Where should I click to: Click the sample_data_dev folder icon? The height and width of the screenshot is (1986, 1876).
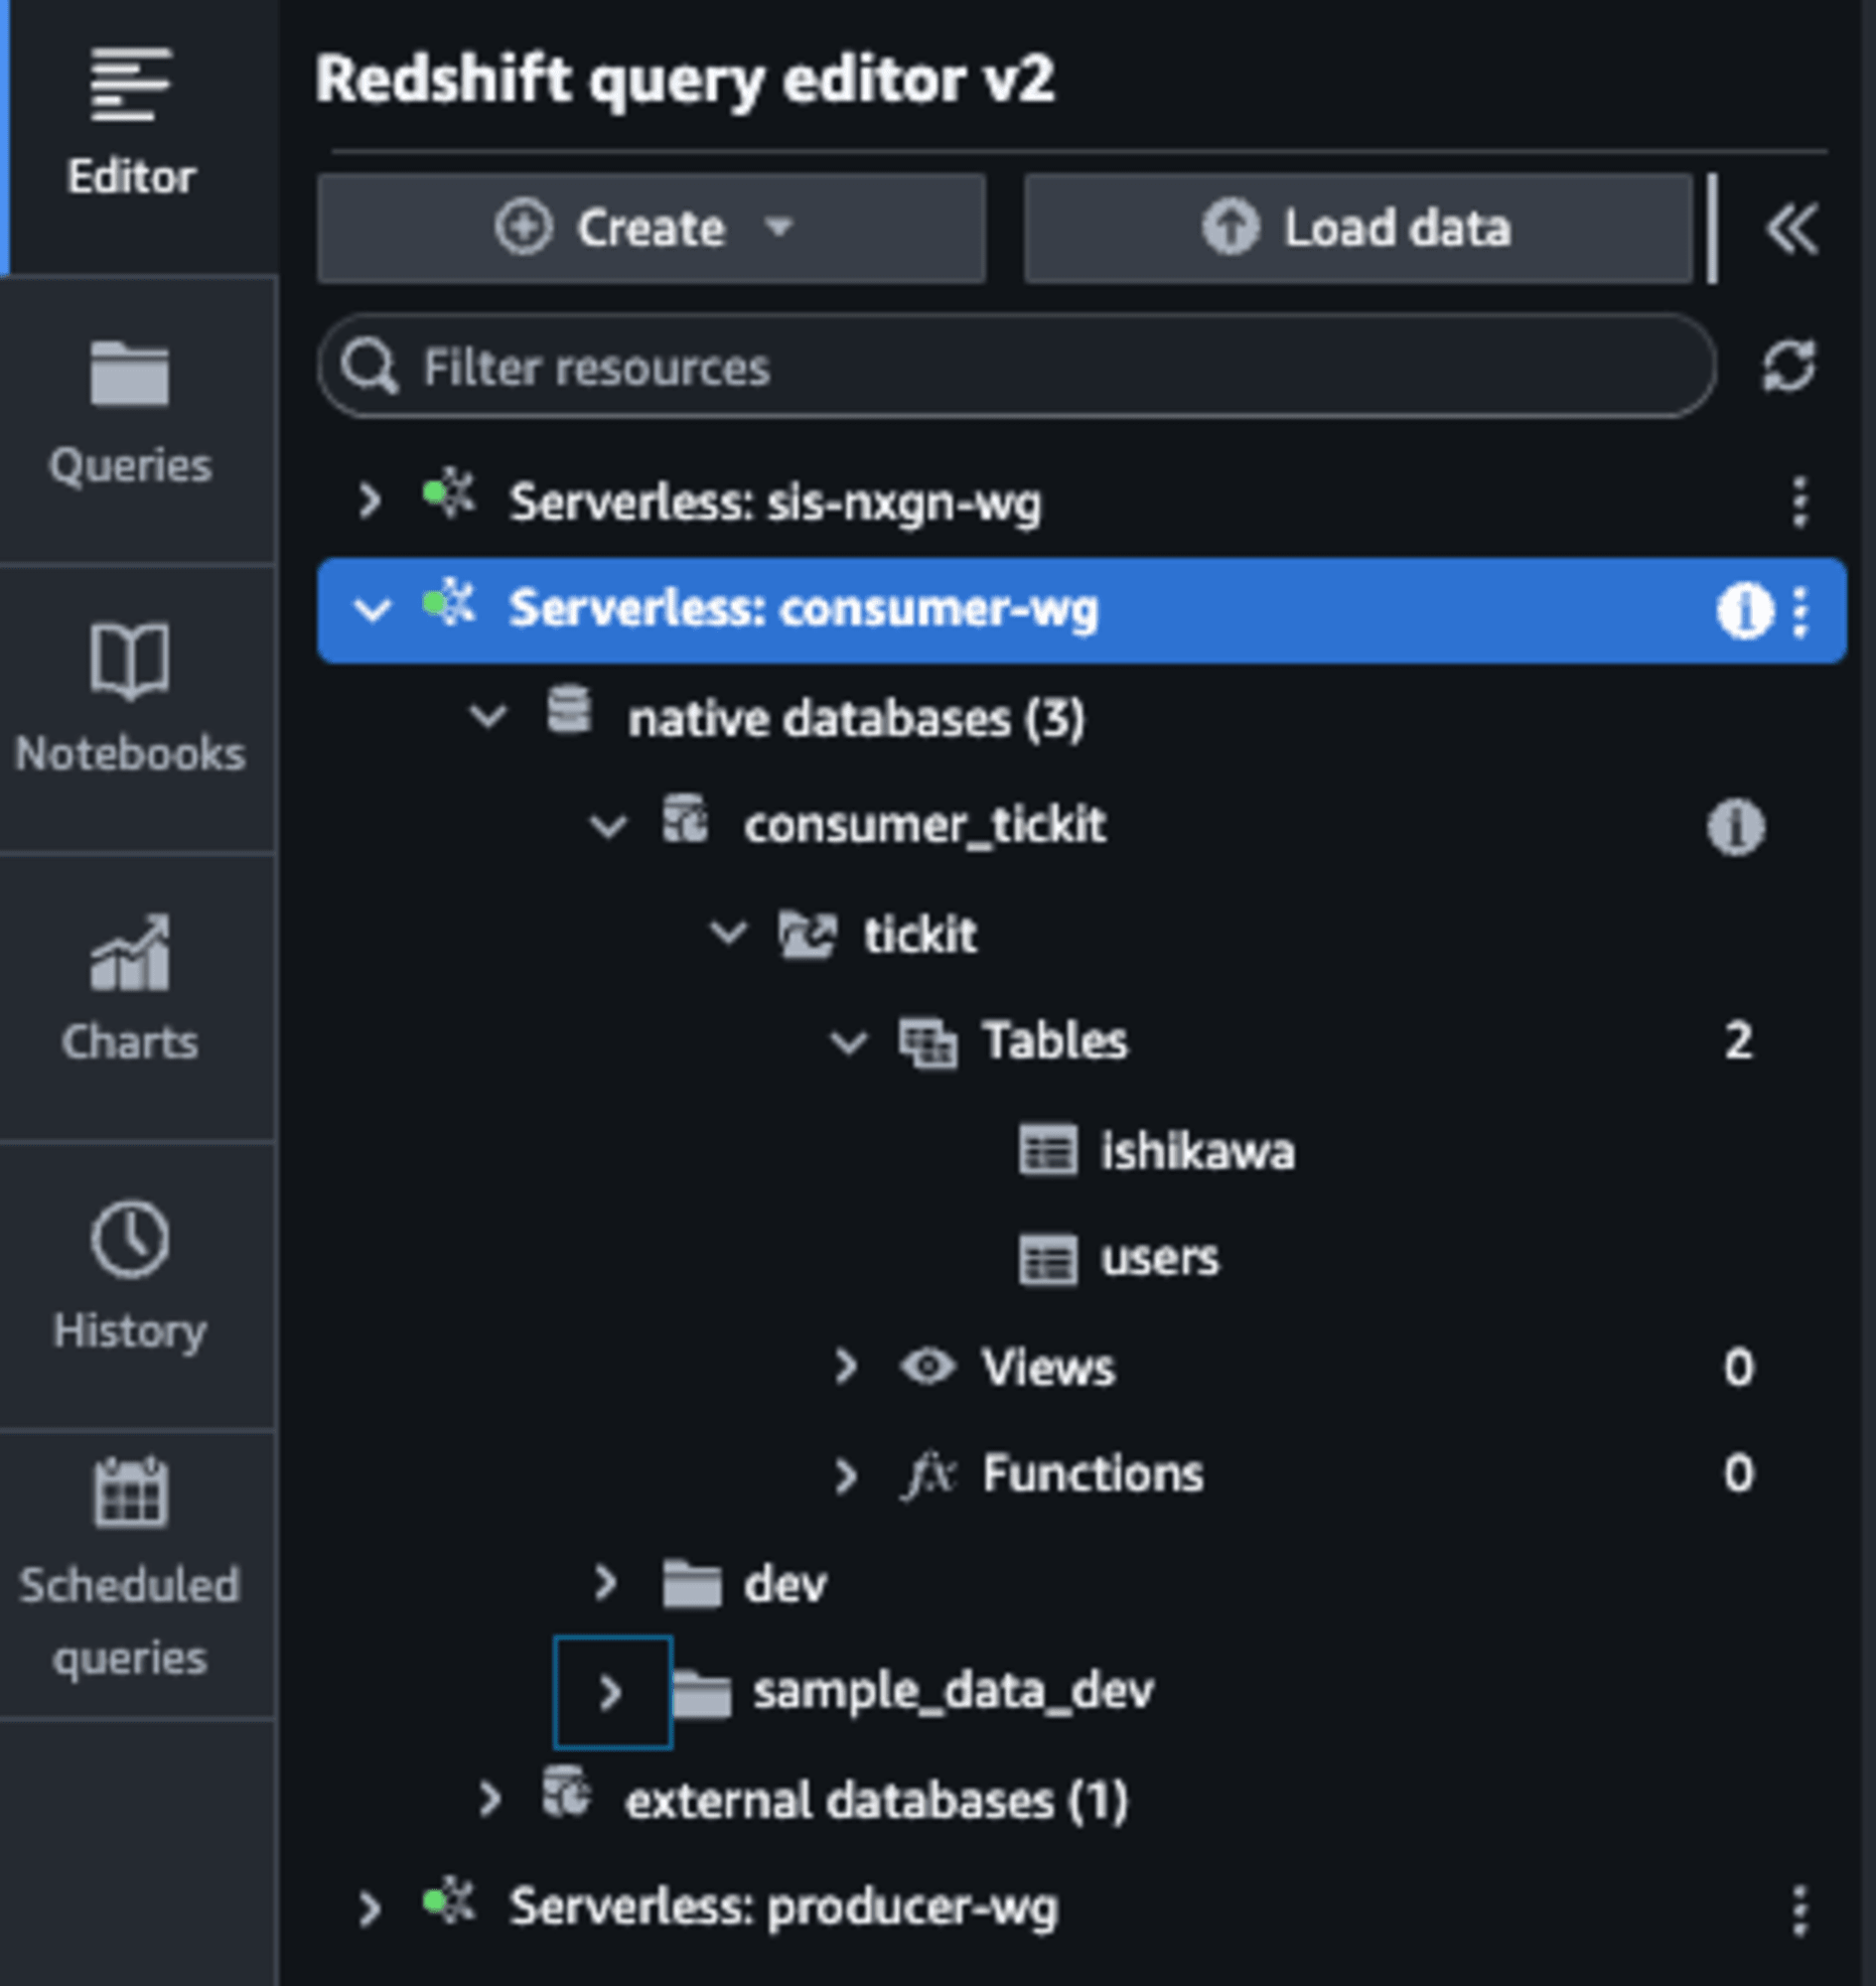tap(702, 1693)
